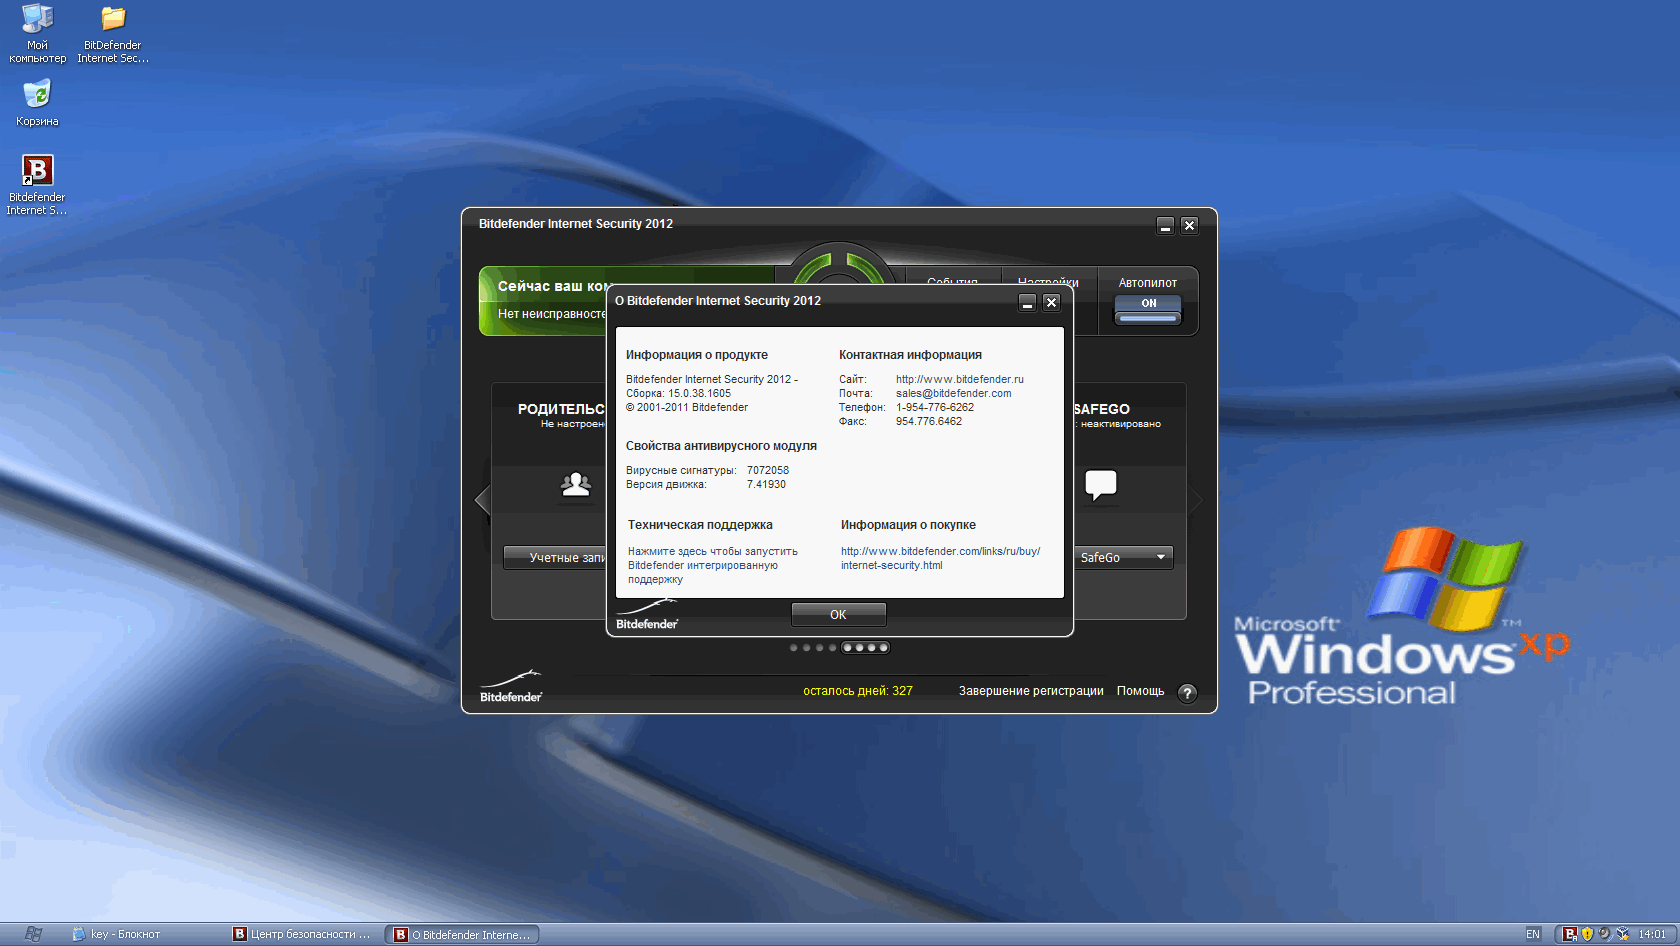This screenshot has height=946, width=1680.
Task: Click the virus signatures value 7072058
Action: point(768,470)
